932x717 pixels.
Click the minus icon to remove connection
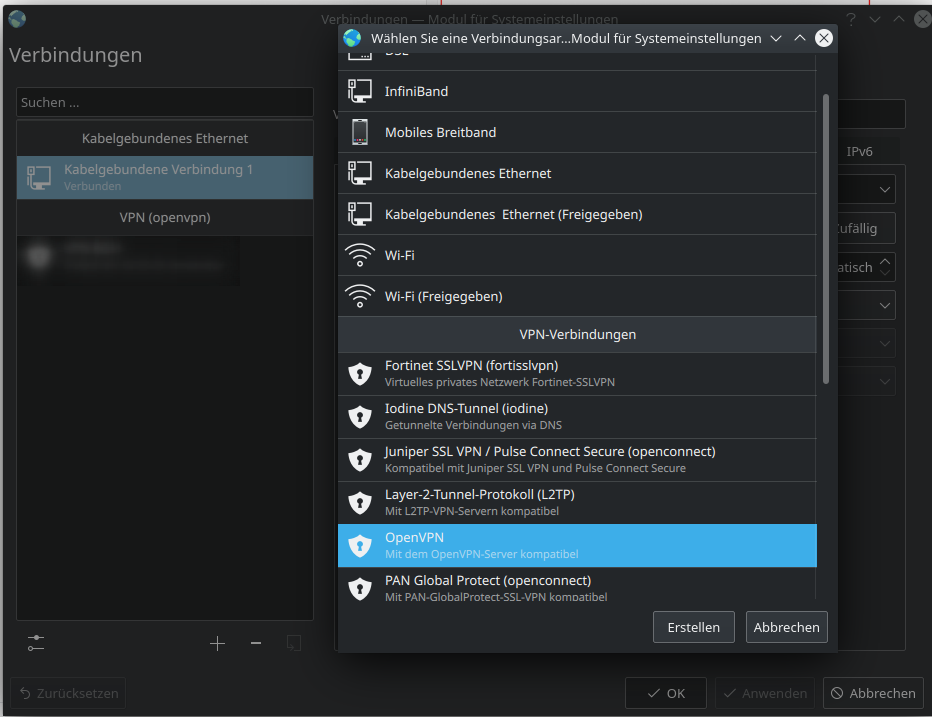(256, 643)
